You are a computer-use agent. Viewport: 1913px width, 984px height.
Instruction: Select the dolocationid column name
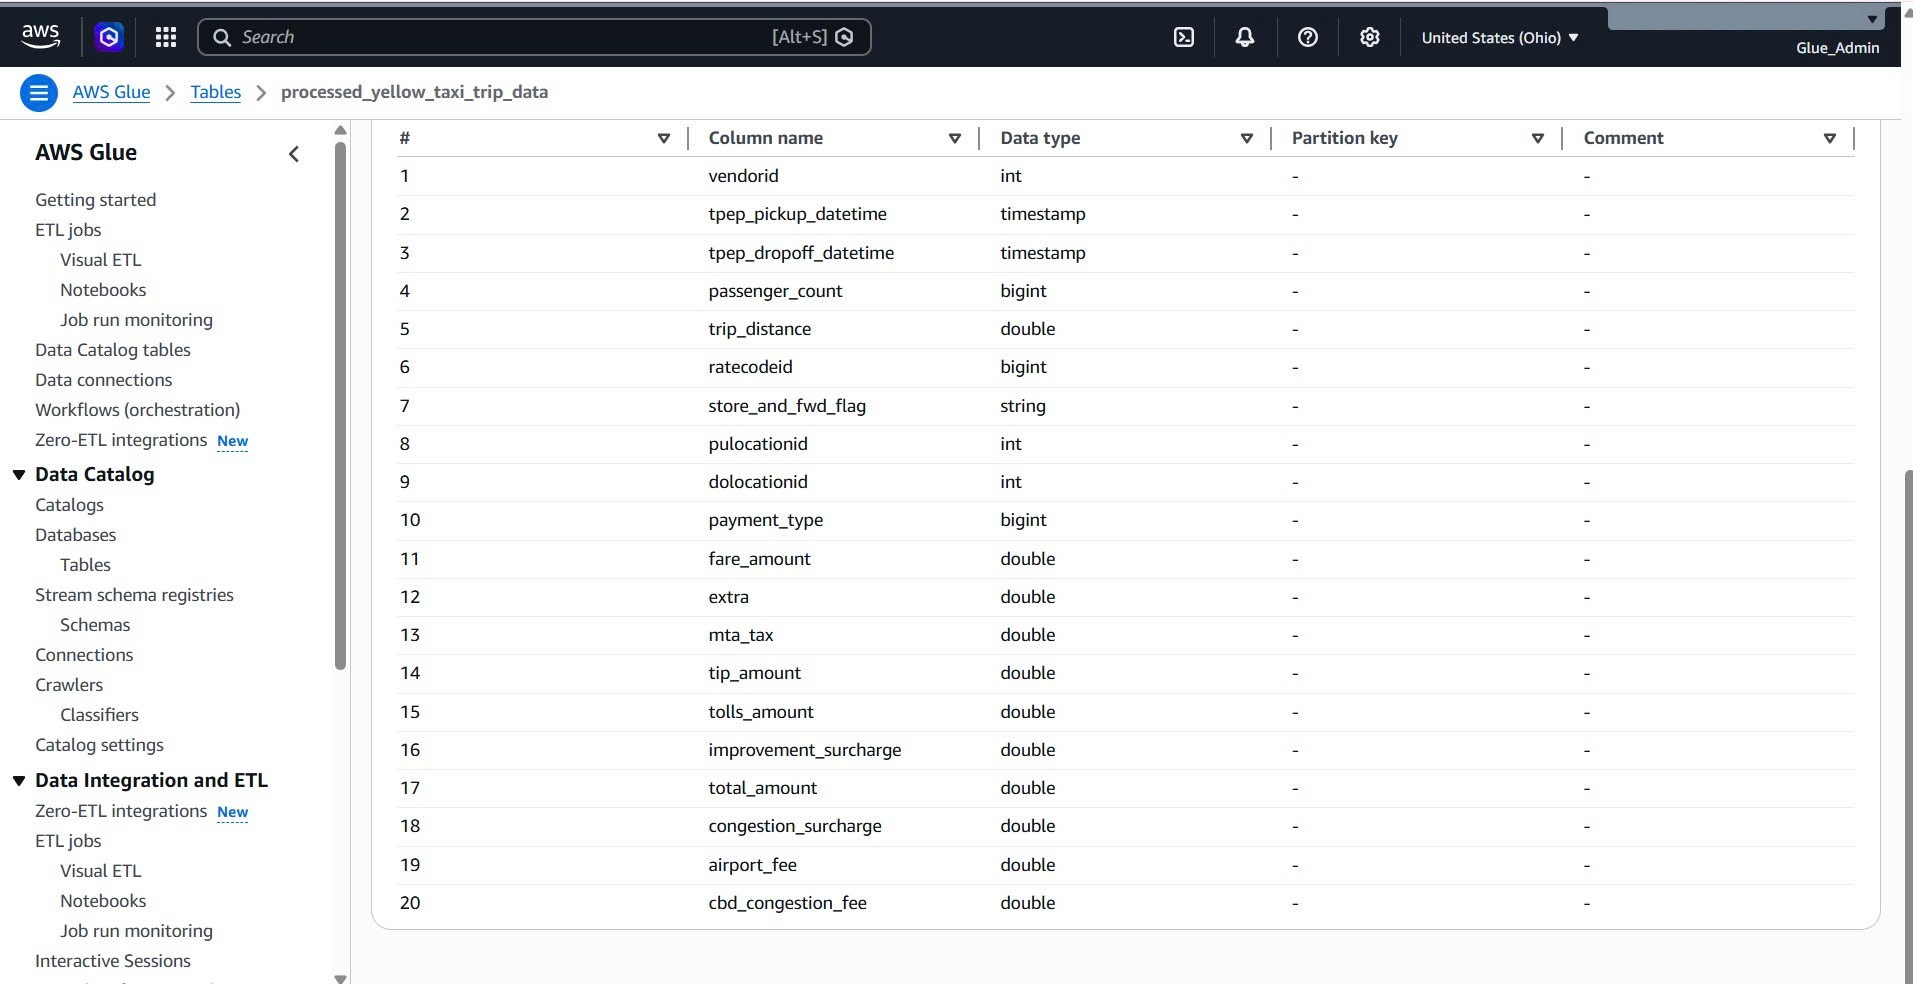tap(757, 482)
